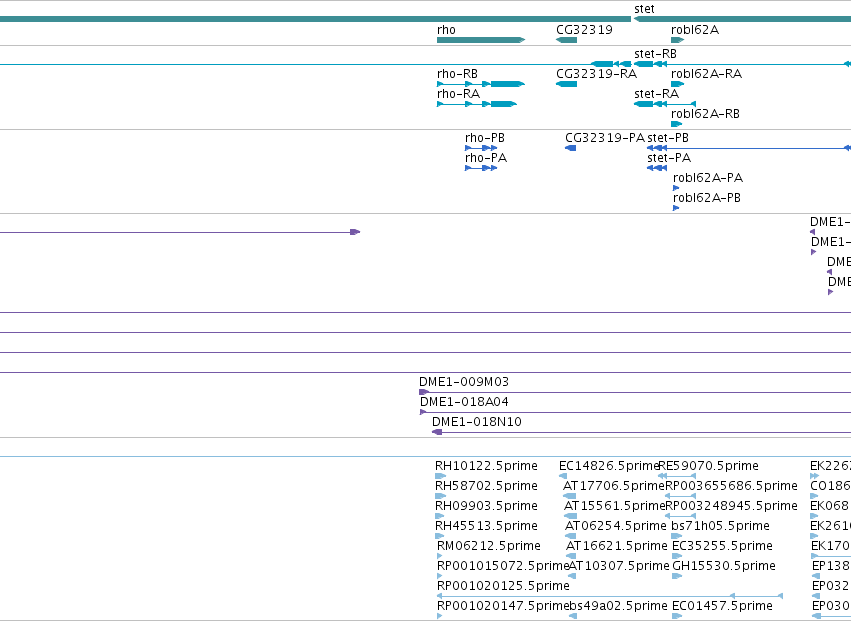Click EST AT16621.5prime
The image size is (851, 621).
pyautogui.click(x=571, y=556)
